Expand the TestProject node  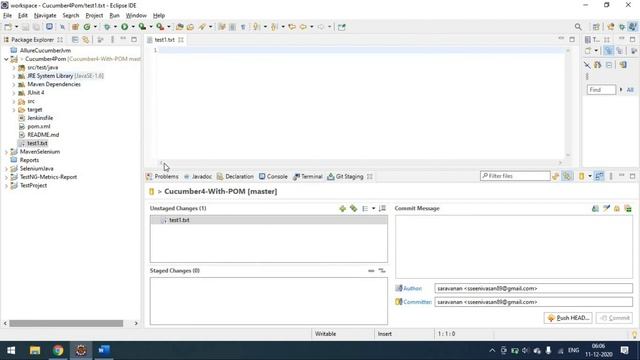point(6,186)
